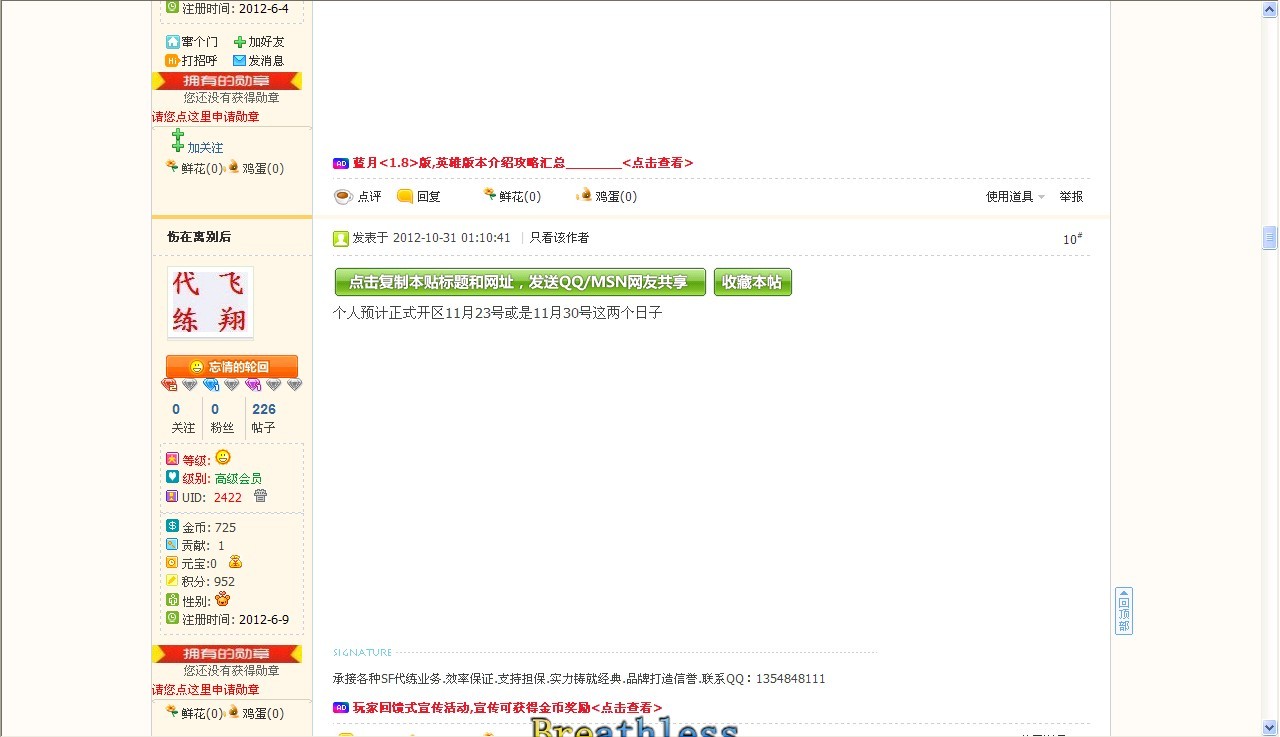1280x737 pixels.
Task: Open 玩家回馈式宣传活动 promo link
Action: (x=506, y=708)
